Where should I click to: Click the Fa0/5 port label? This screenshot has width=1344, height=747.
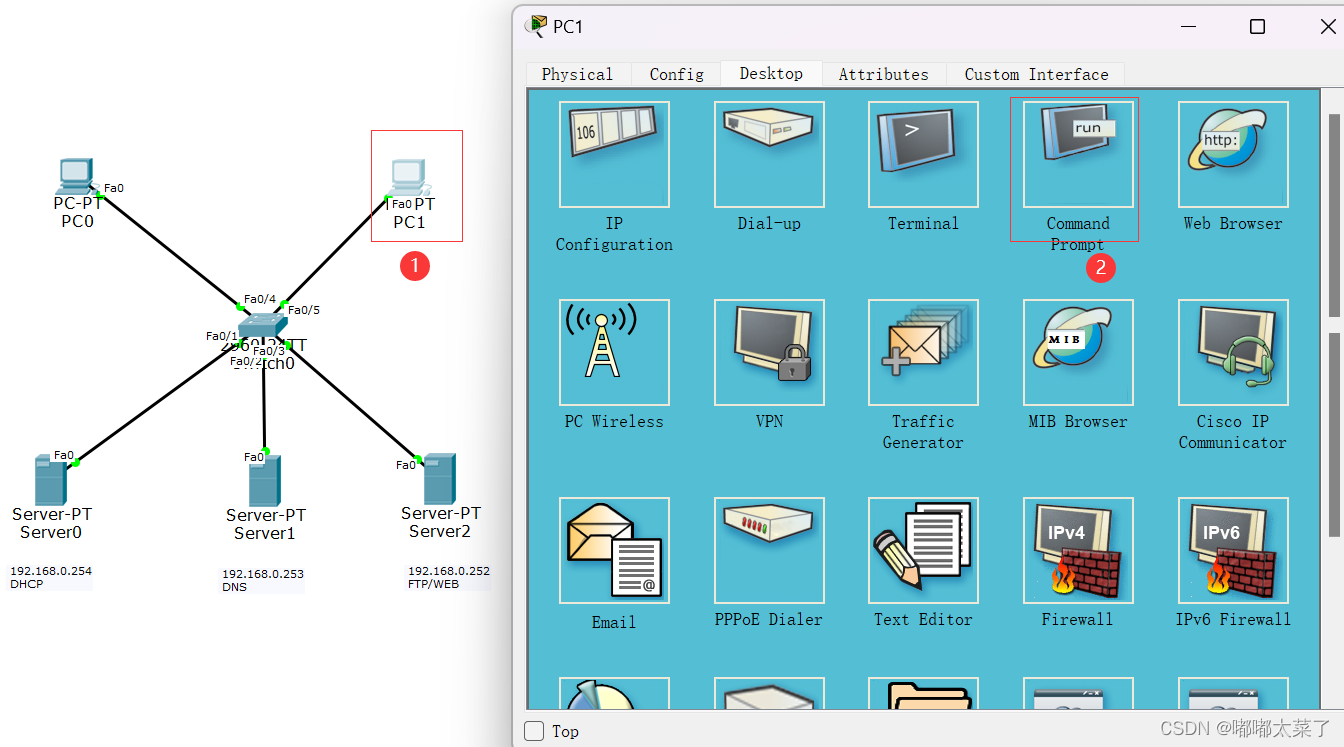point(304,310)
